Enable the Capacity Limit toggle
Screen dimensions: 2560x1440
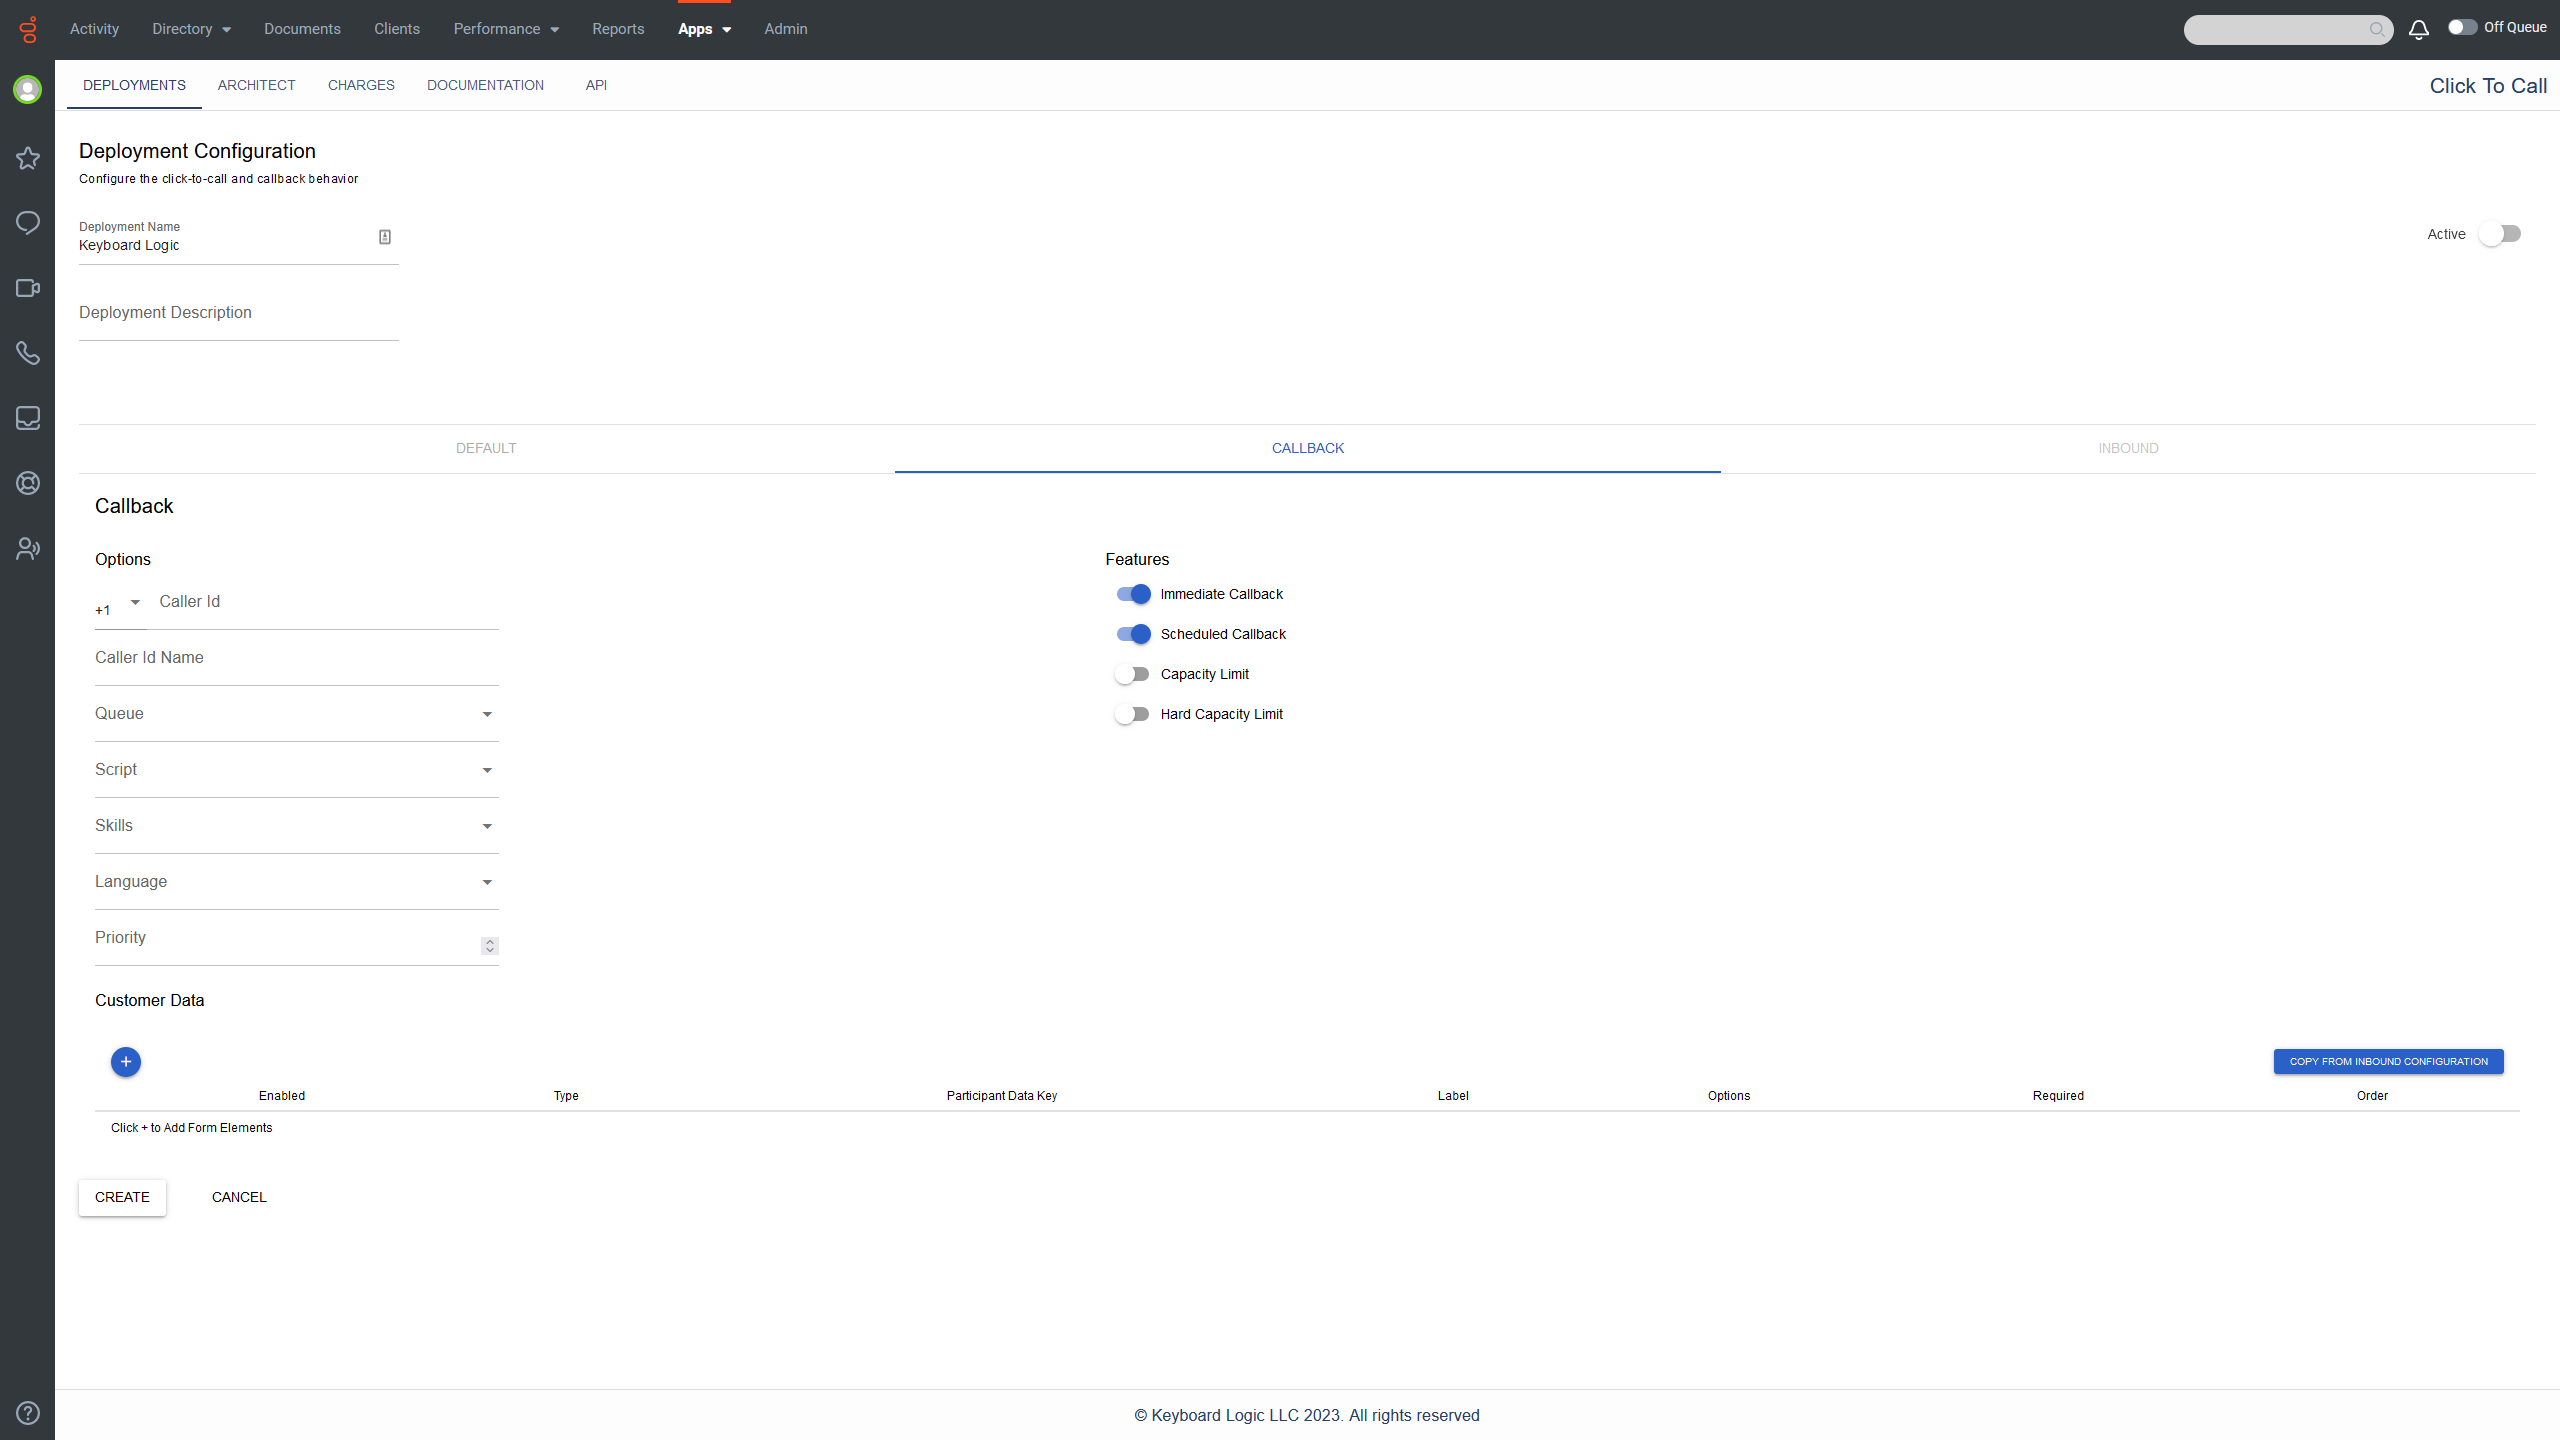tap(1133, 674)
